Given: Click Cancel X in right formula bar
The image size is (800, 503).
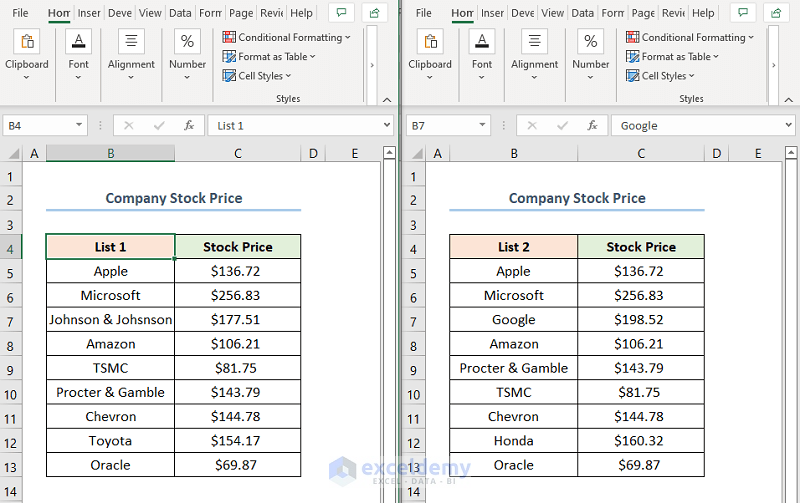Looking at the screenshot, I should pyautogui.click(x=532, y=125).
